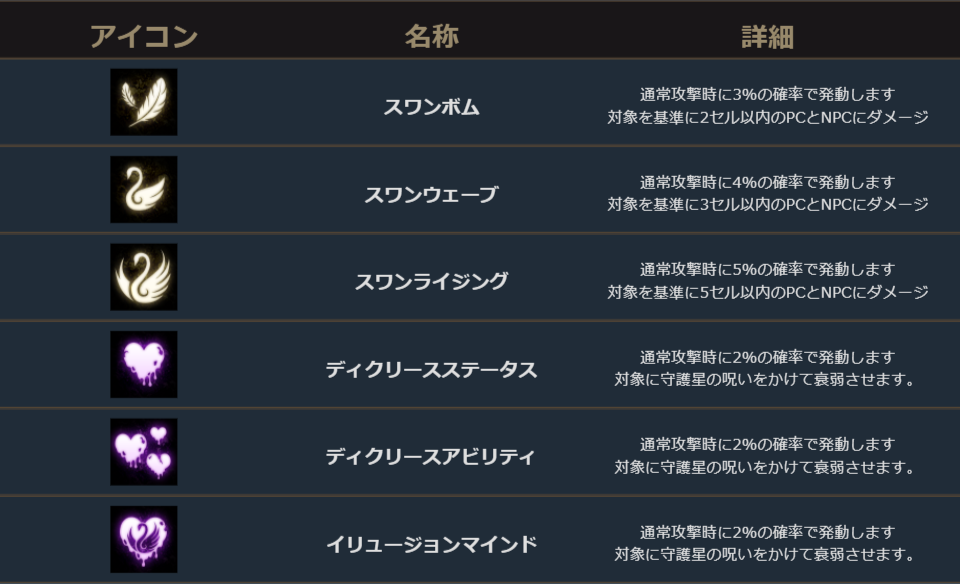The height and width of the screenshot is (584, 960).
Task: Click the アイコン column header
Action: pyautogui.click(x=144, y=37)
